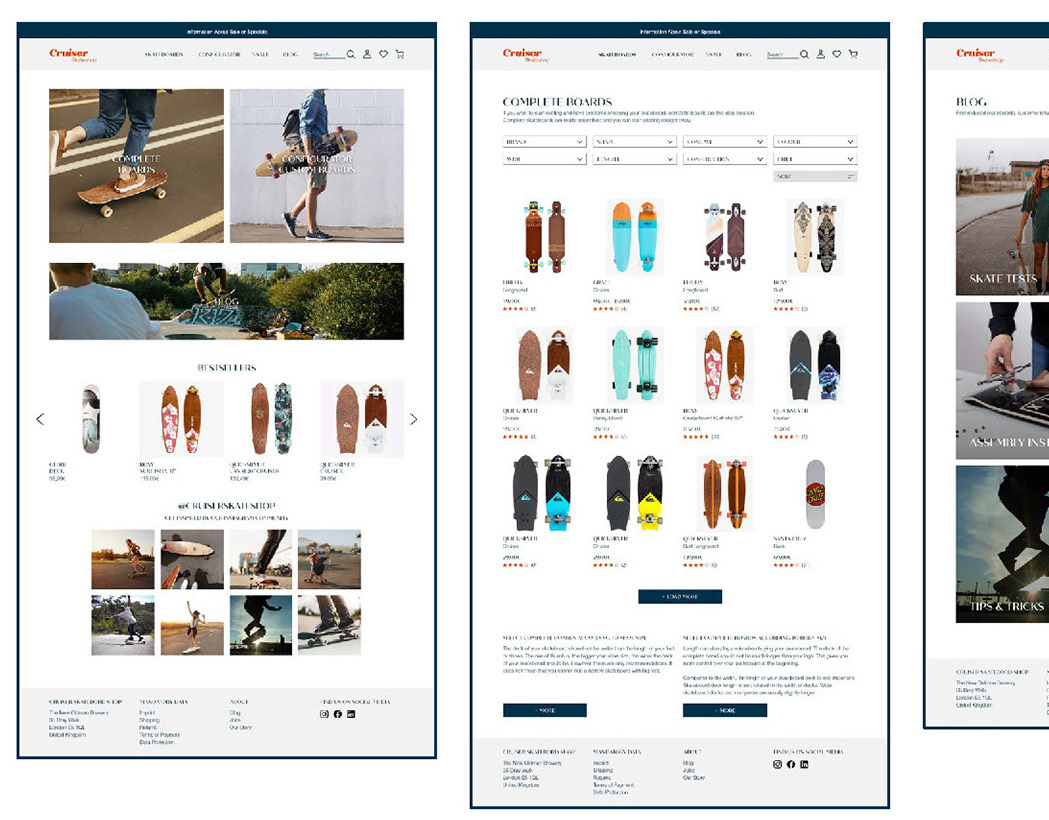Open the Sort selector below the filters
Screen dimensions: 1049x820
(x=815, y=177)
